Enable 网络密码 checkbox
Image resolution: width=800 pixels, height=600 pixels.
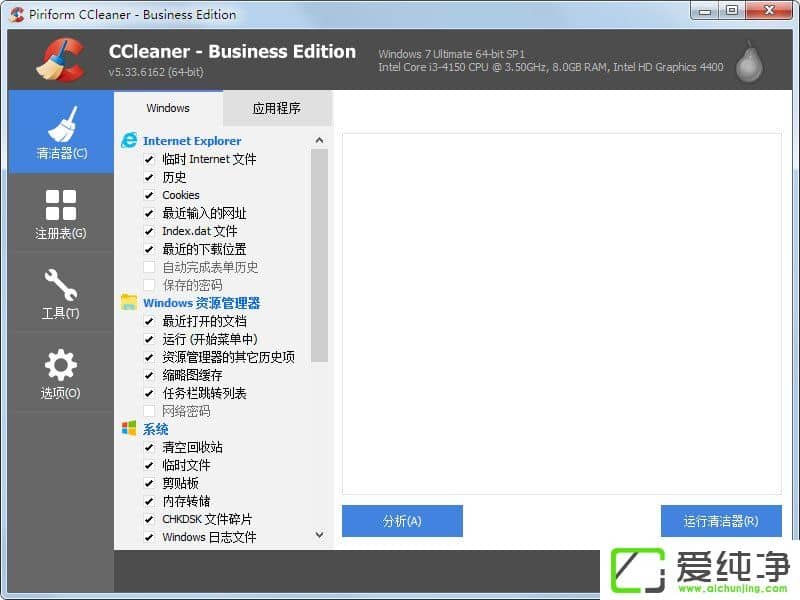pos(149,411)
